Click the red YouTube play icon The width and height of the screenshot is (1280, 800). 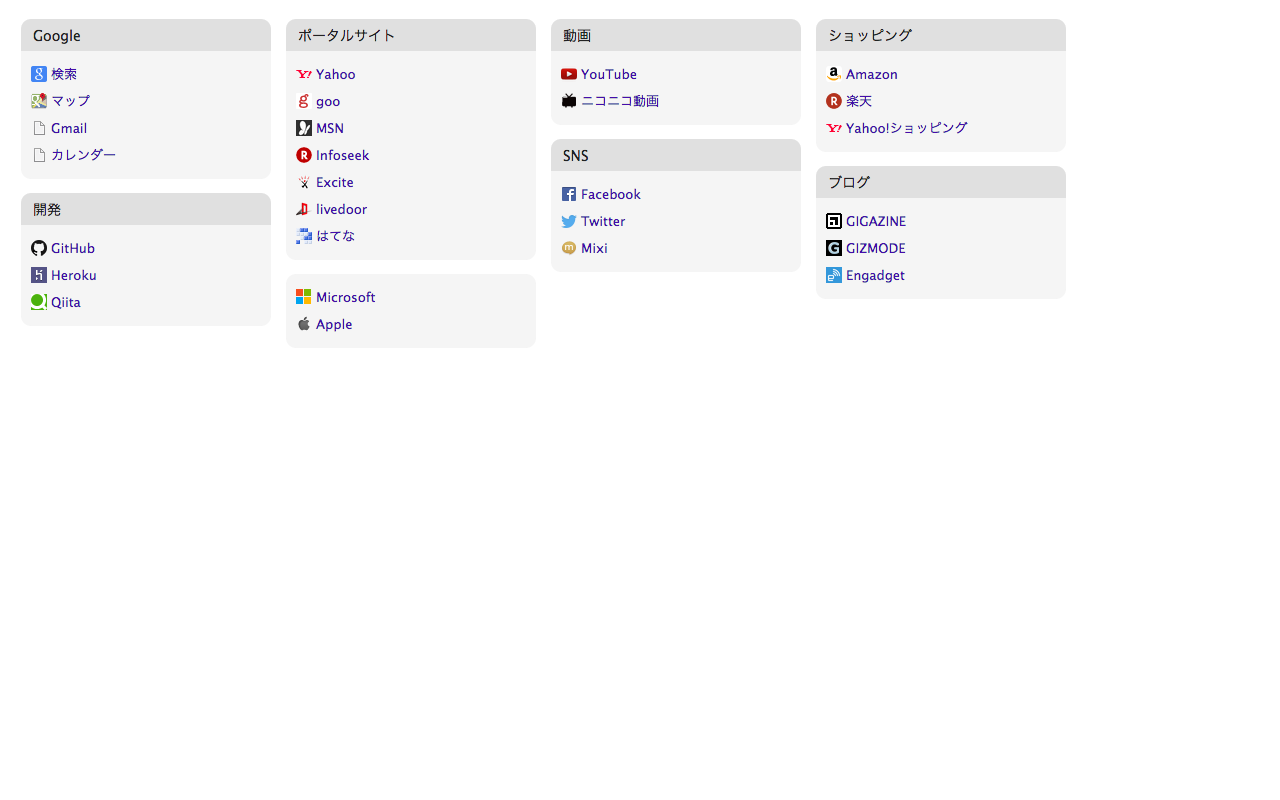pyautogui.click(x=569, y=74)
